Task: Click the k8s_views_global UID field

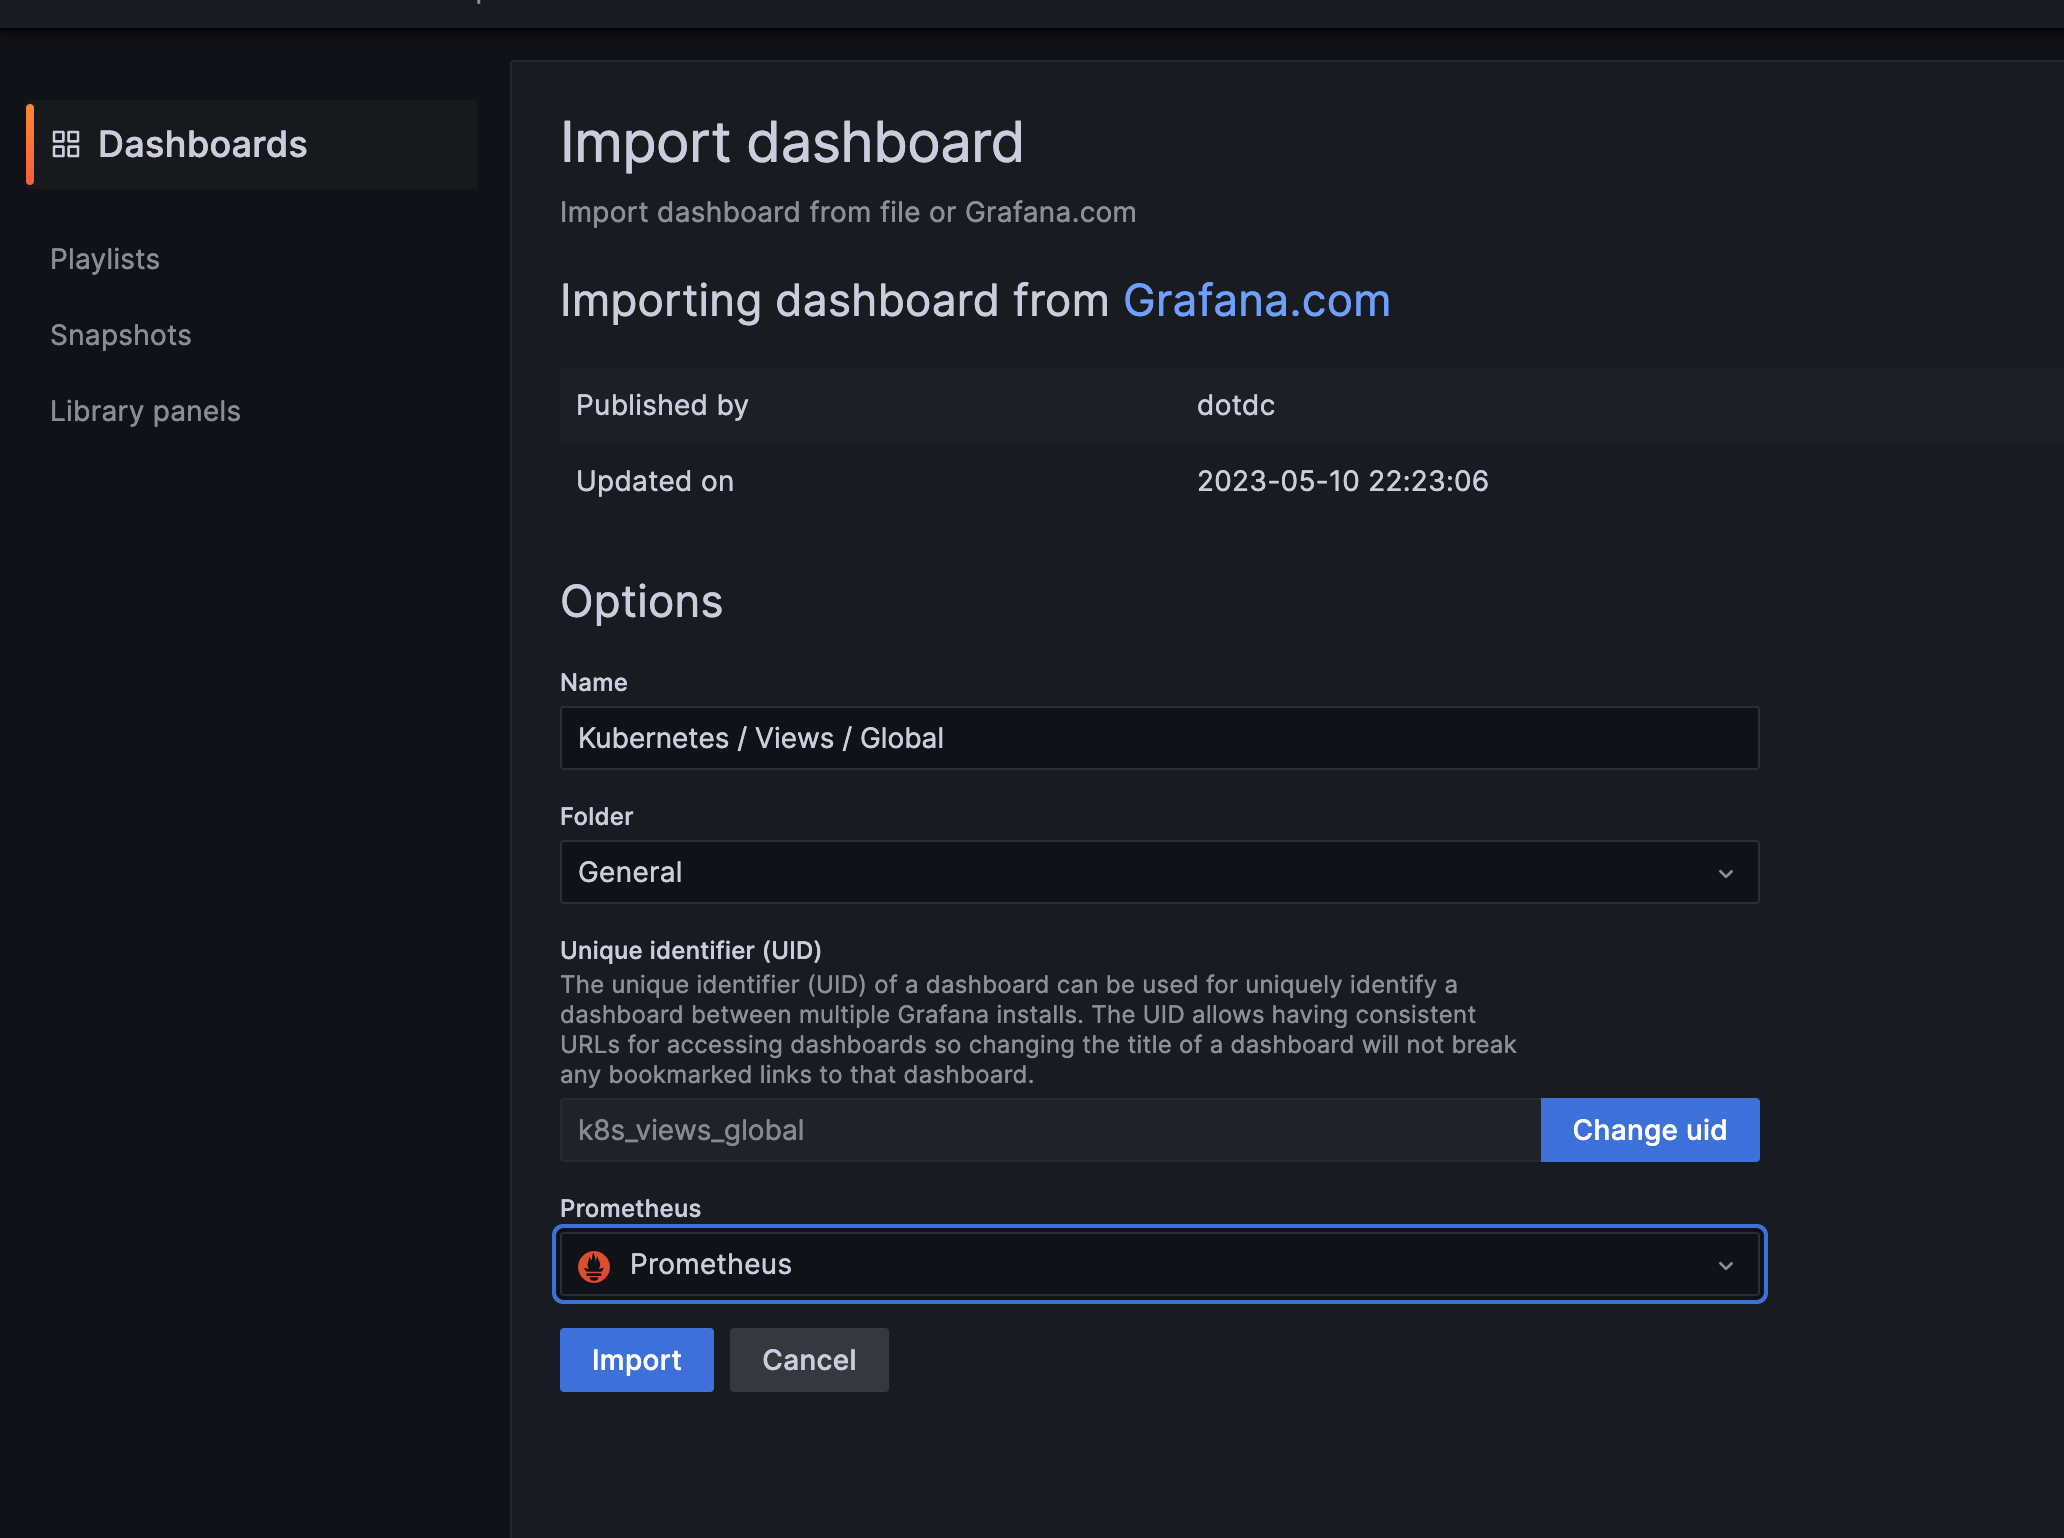Action: click(x=1050, y=1130)
